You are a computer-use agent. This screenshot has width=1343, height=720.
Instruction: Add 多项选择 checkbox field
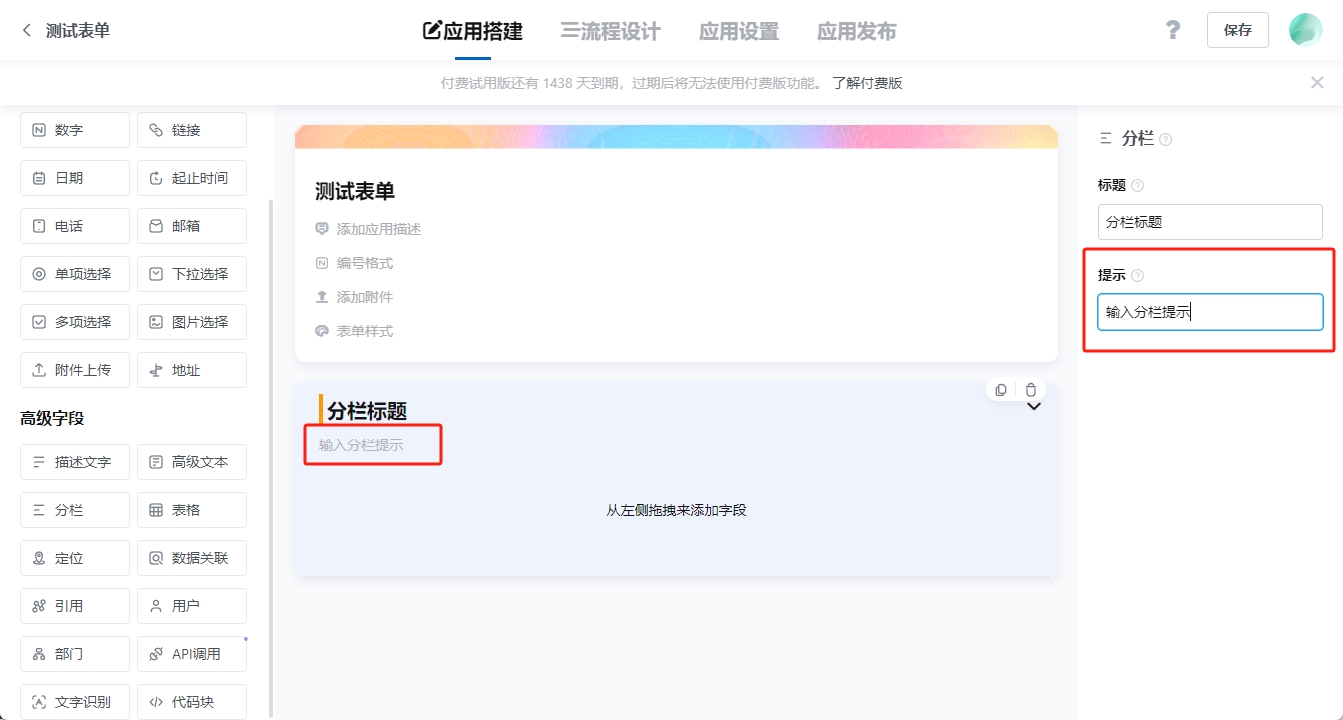tap(75, 322)
